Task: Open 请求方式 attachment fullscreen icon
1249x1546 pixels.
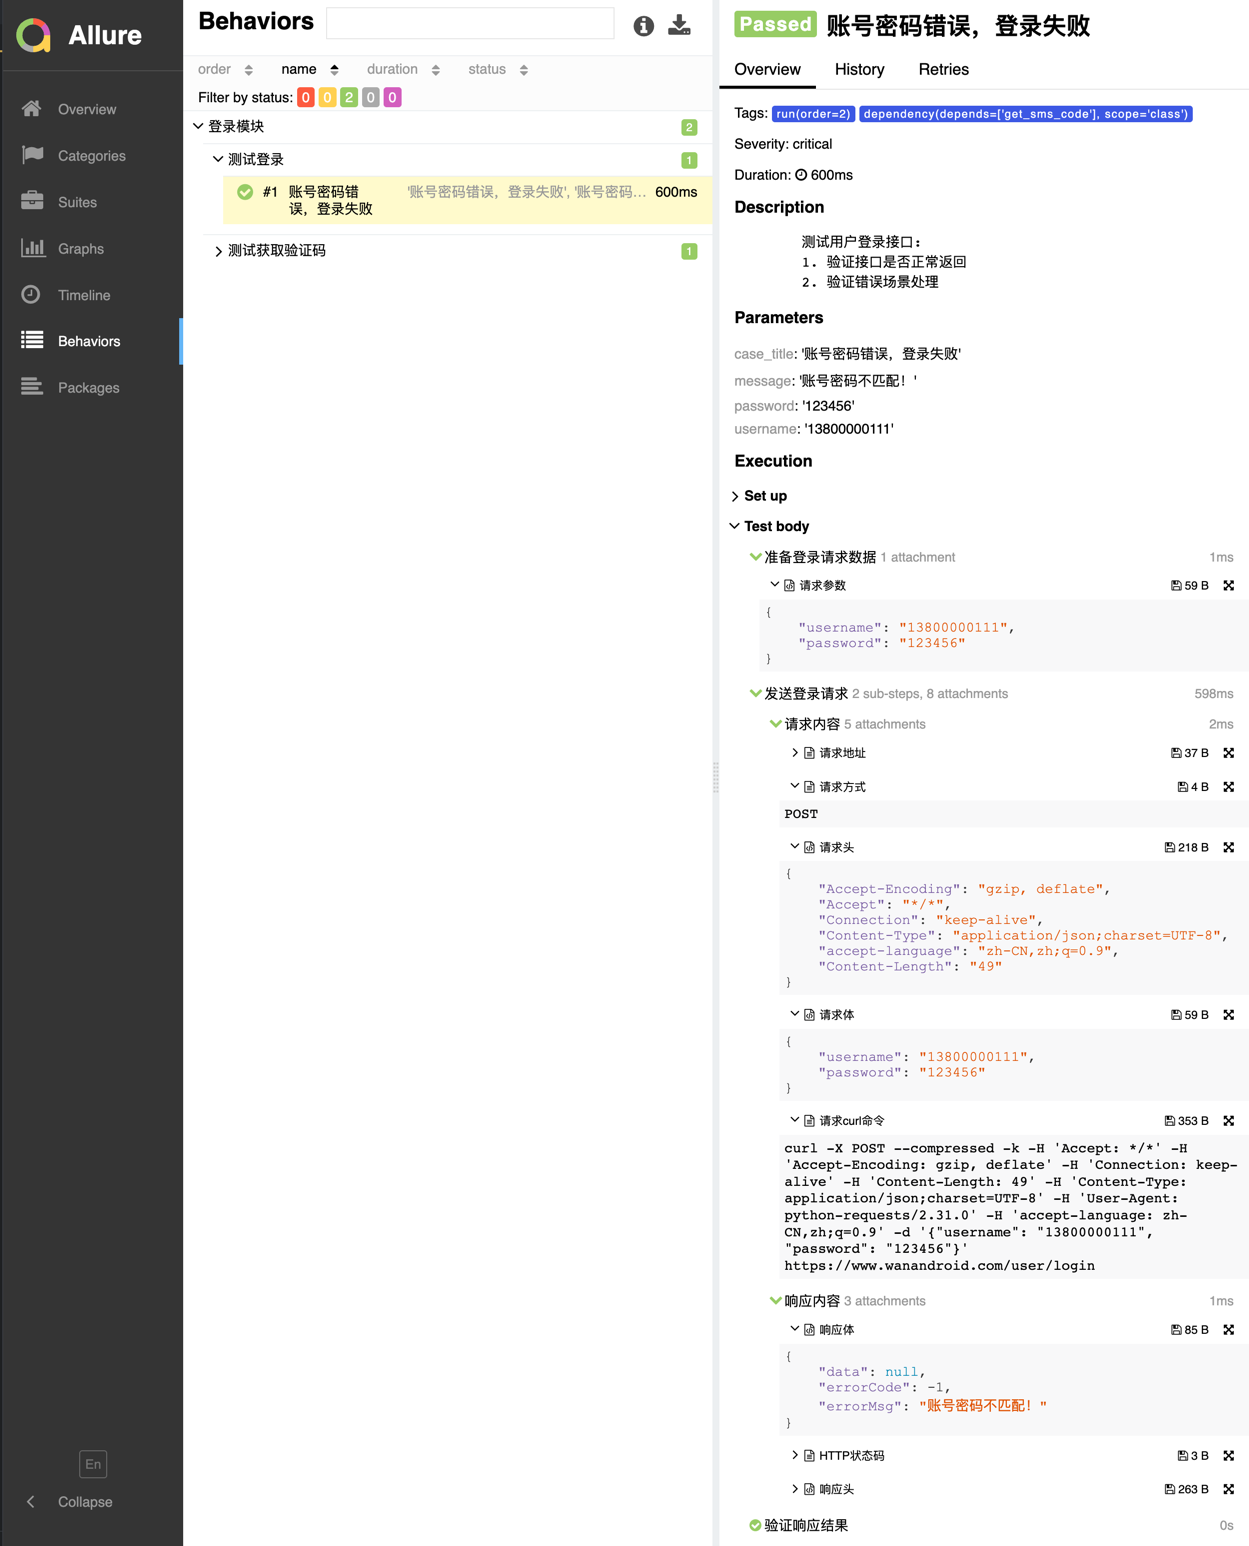Action: click(x=1229, y=787)
